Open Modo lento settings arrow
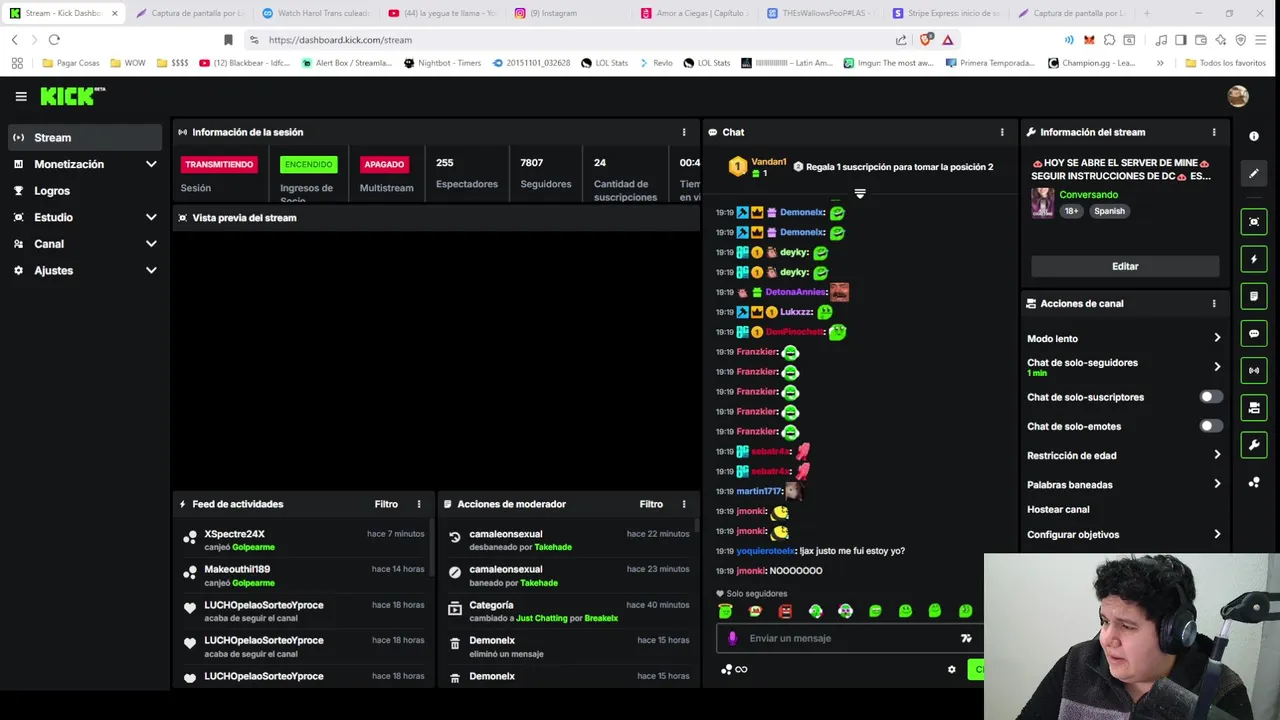Screen dimensions: 1280x720 [x=1217, y=338]
